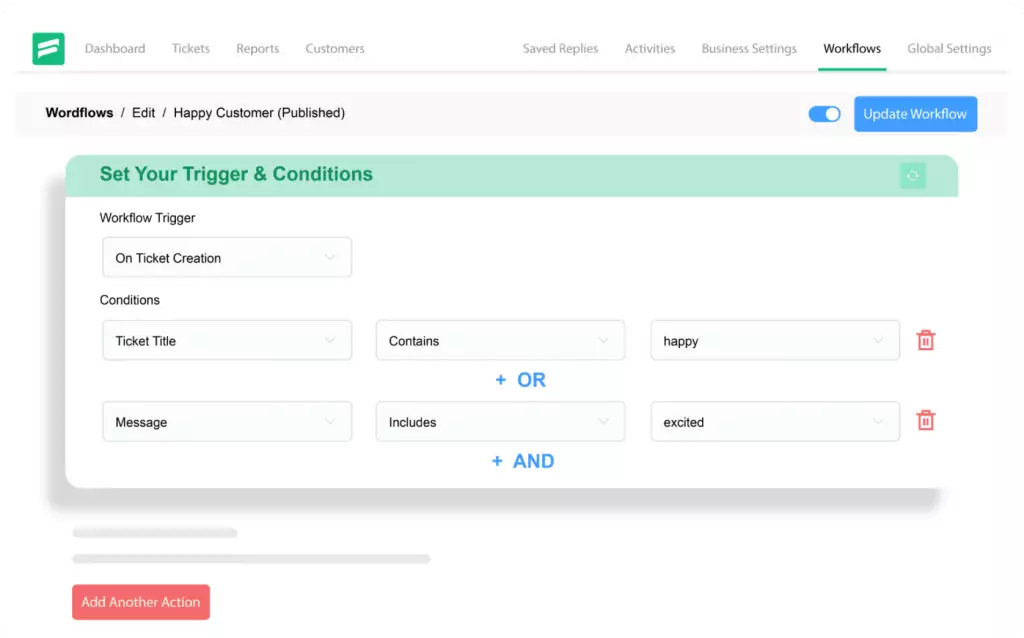The height and width of the screenshot is (638, 1024).
Task: Open the Customers tab
Action: (335, 48)
